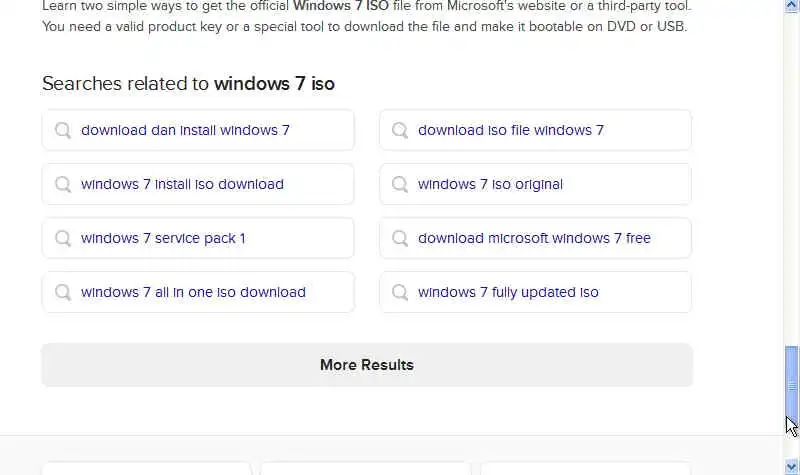Select the "download microsoft windows 7 free" link text
The width and height of the screenshot is (800, 475).
pyautogui.click(x=534, y=238)
